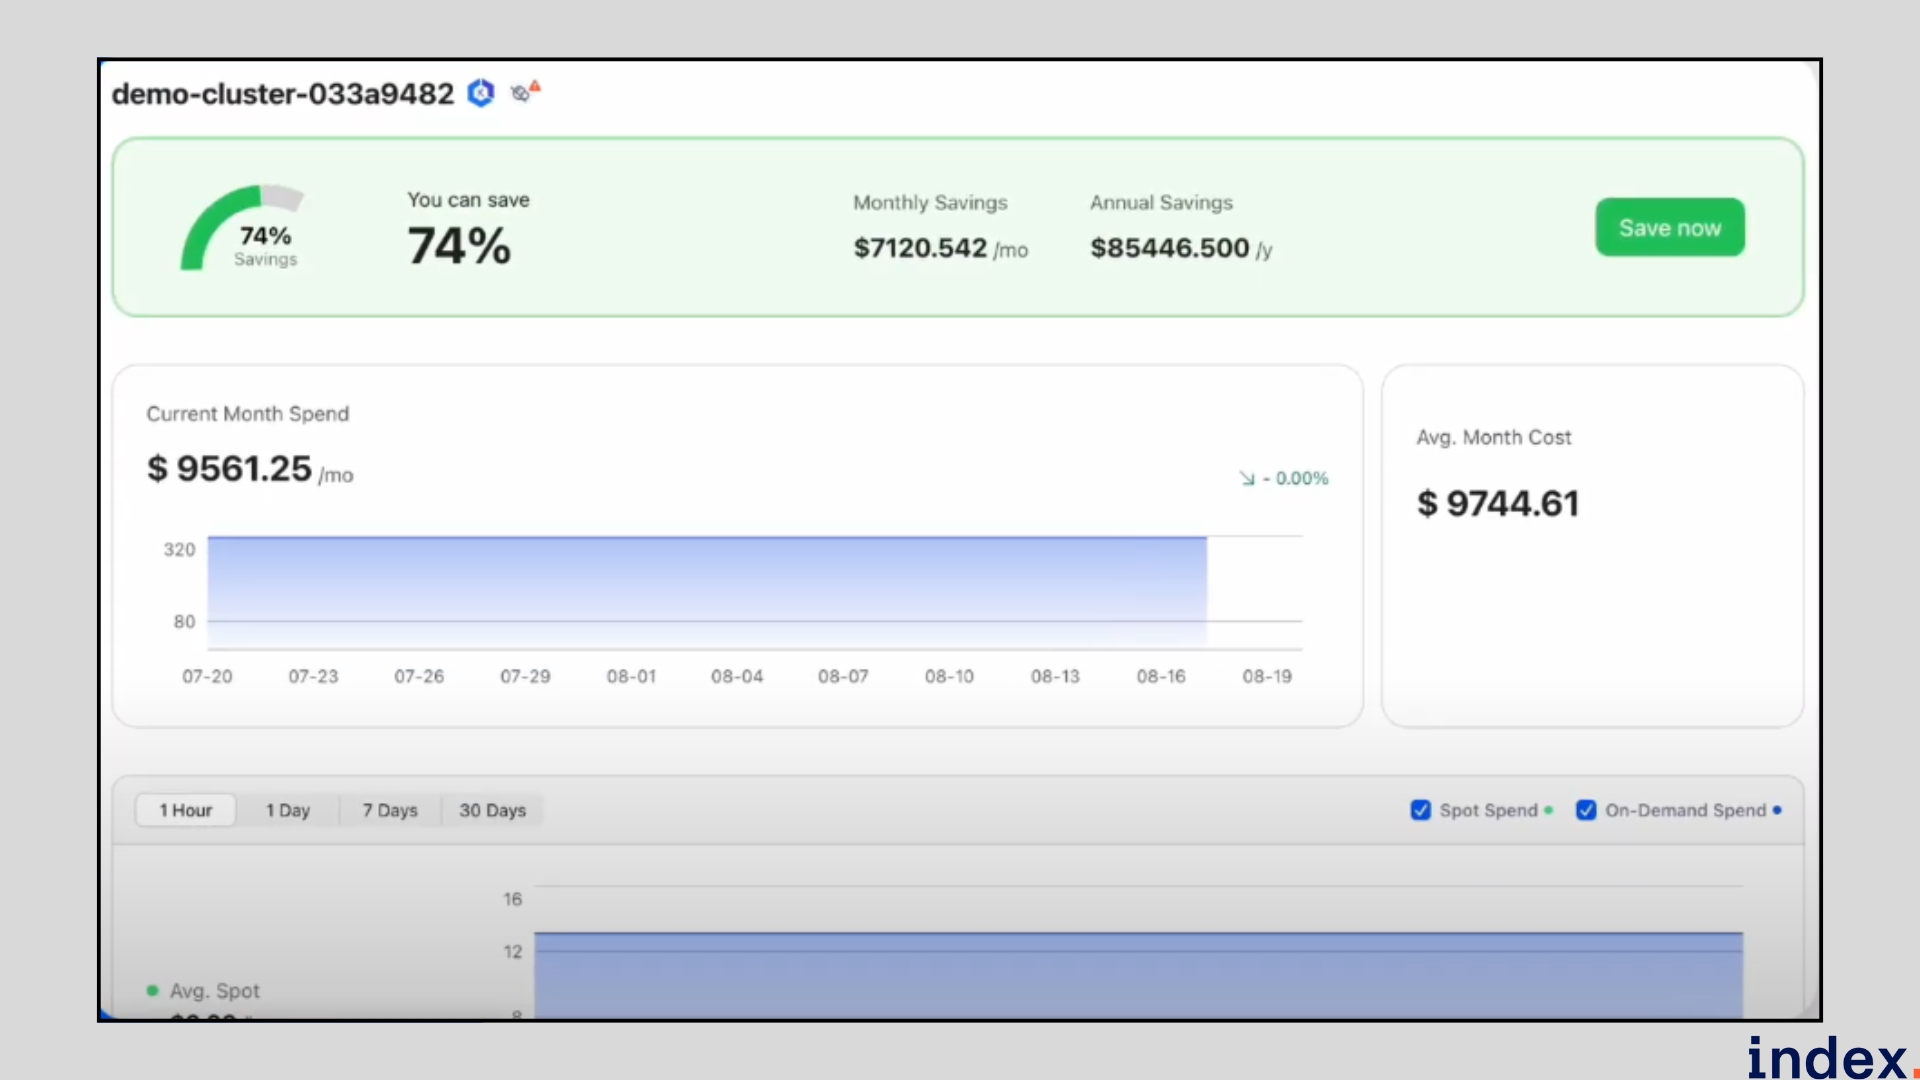Click the Annual Savings $85446.500 value
The image size is (1920, 1080).
[x=1169, y=248]
